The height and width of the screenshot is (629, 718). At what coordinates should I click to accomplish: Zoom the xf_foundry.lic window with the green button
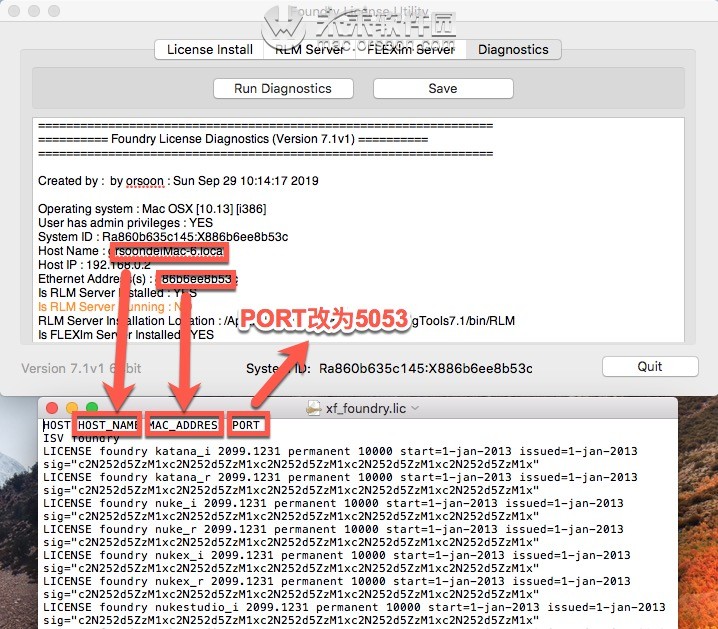(x=92, y=407)
